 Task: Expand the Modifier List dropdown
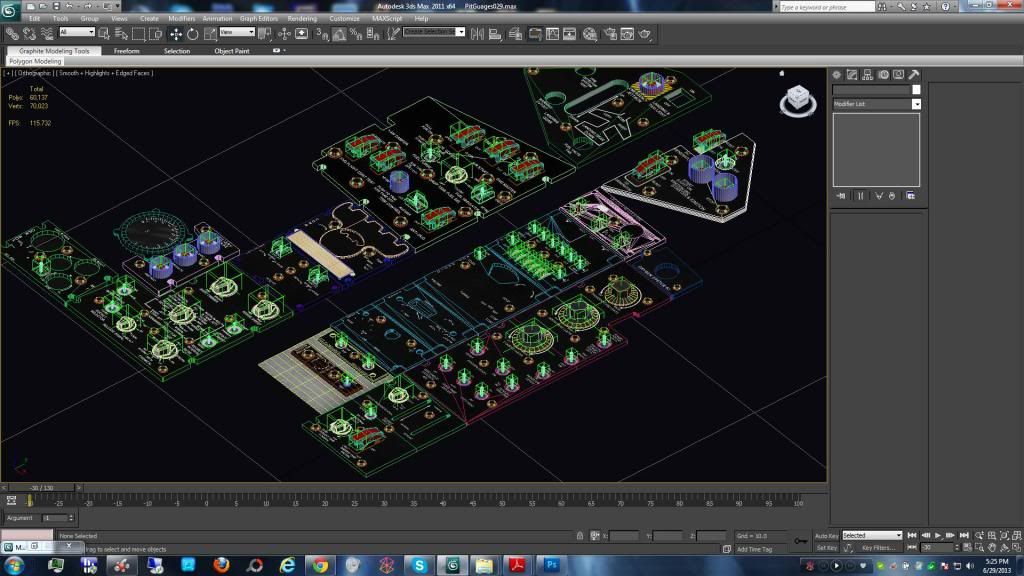[x=916, y=104]
